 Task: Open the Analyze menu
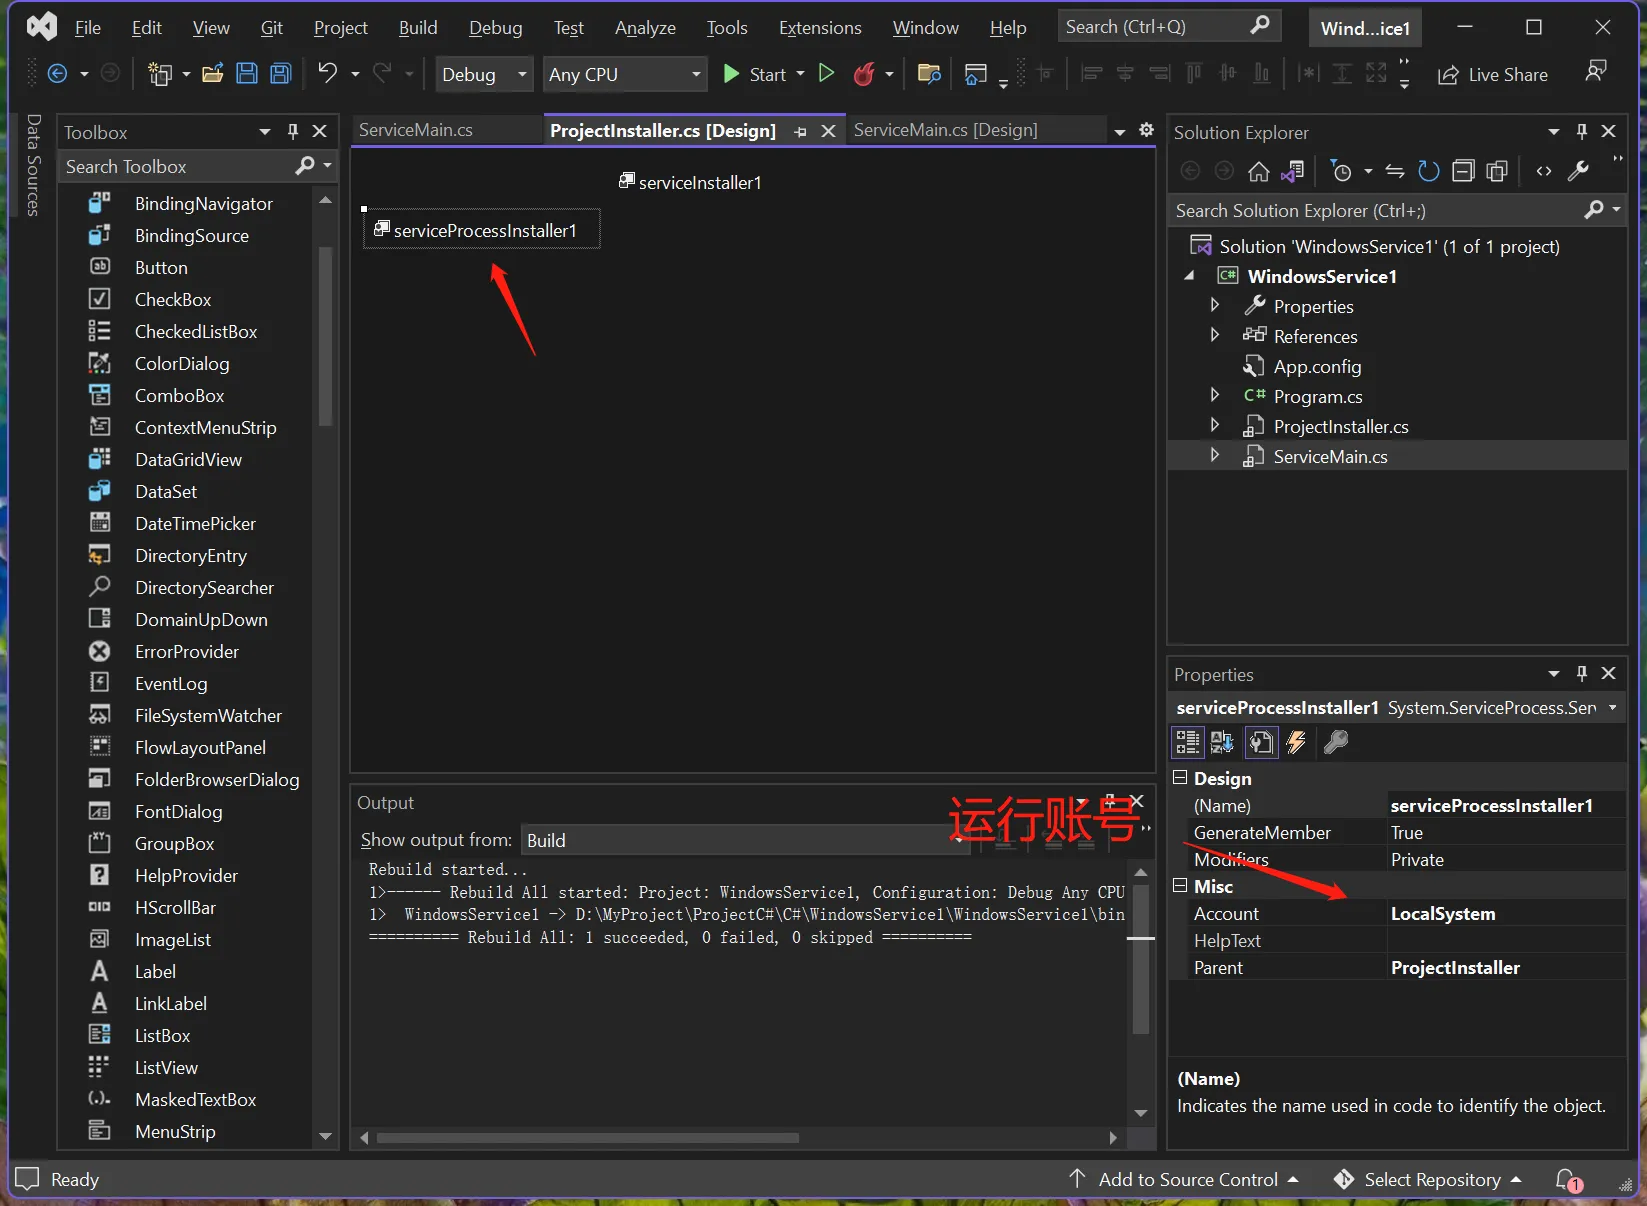click(x=645, y=28)
